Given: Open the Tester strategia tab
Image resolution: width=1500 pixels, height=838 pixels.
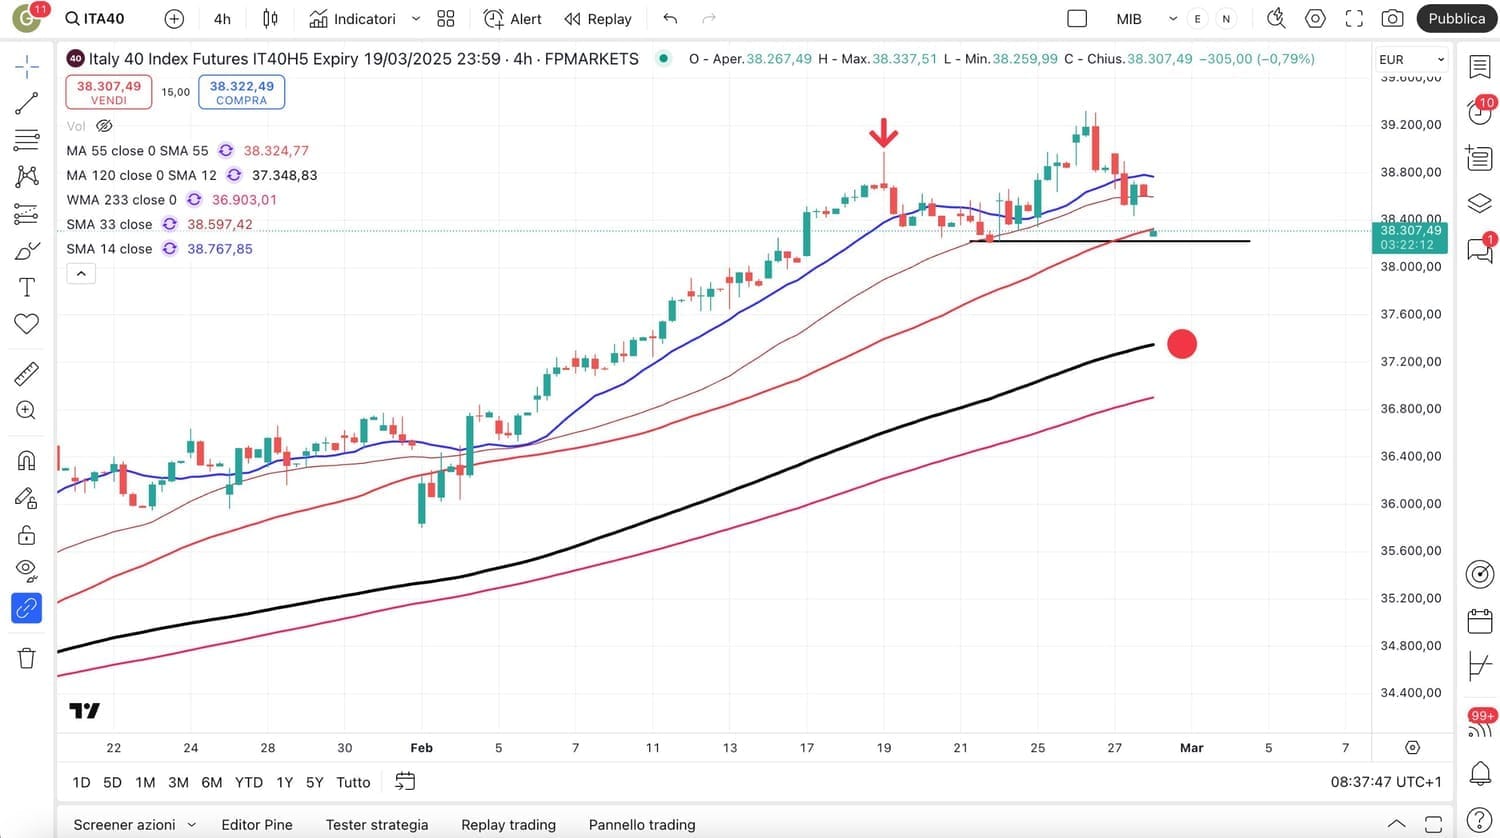Looking at the screenshot, I should [x=377, y=825].
